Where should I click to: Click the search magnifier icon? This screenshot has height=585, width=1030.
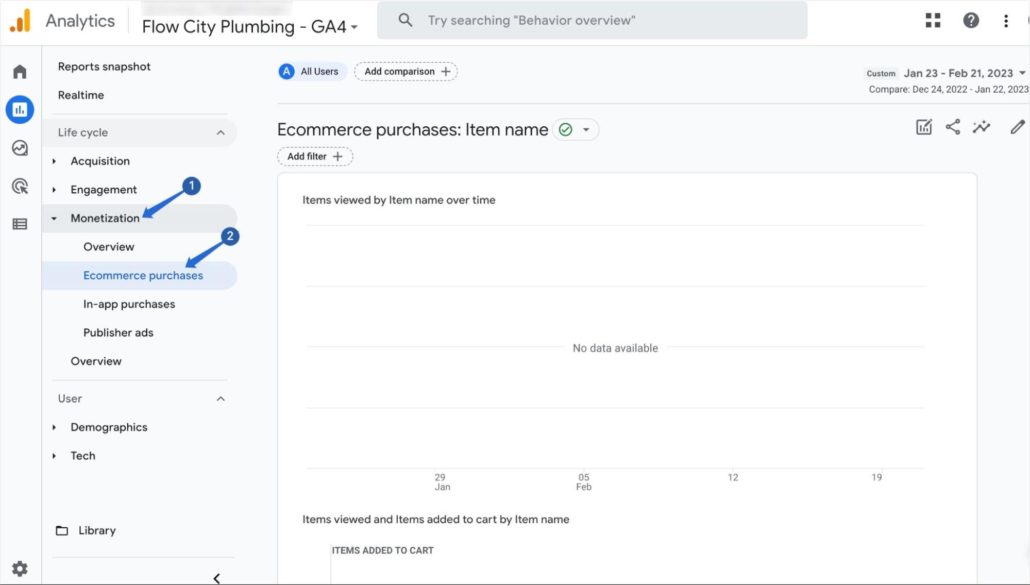tap(405, 20)
